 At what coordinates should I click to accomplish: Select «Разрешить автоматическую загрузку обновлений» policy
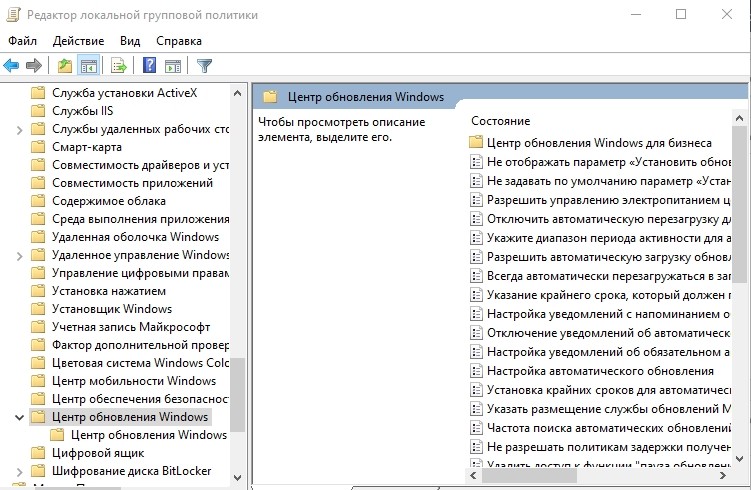609,257
